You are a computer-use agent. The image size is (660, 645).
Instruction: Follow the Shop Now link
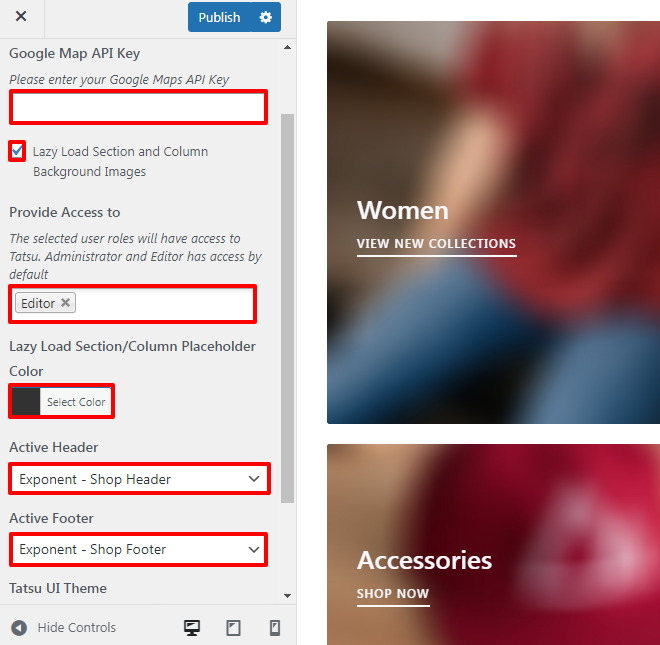click(393, 594)
